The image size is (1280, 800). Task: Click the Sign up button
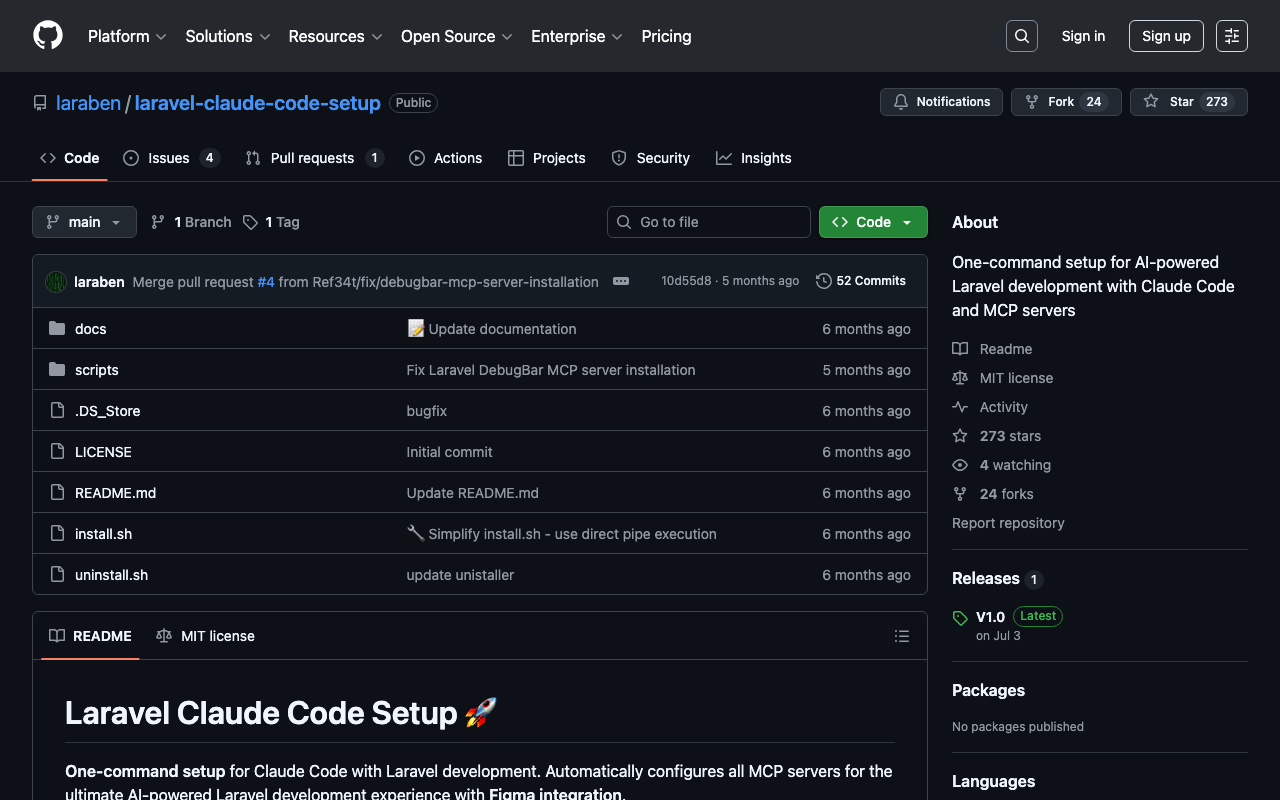(1166, 36)
